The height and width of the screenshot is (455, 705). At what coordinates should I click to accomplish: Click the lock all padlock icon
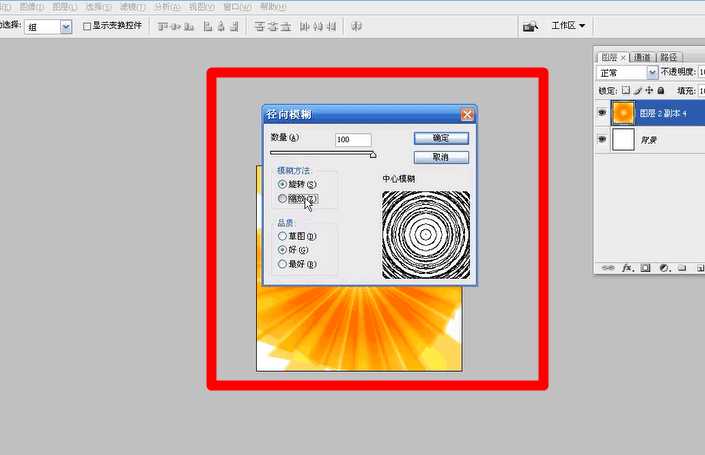point(659,90)
